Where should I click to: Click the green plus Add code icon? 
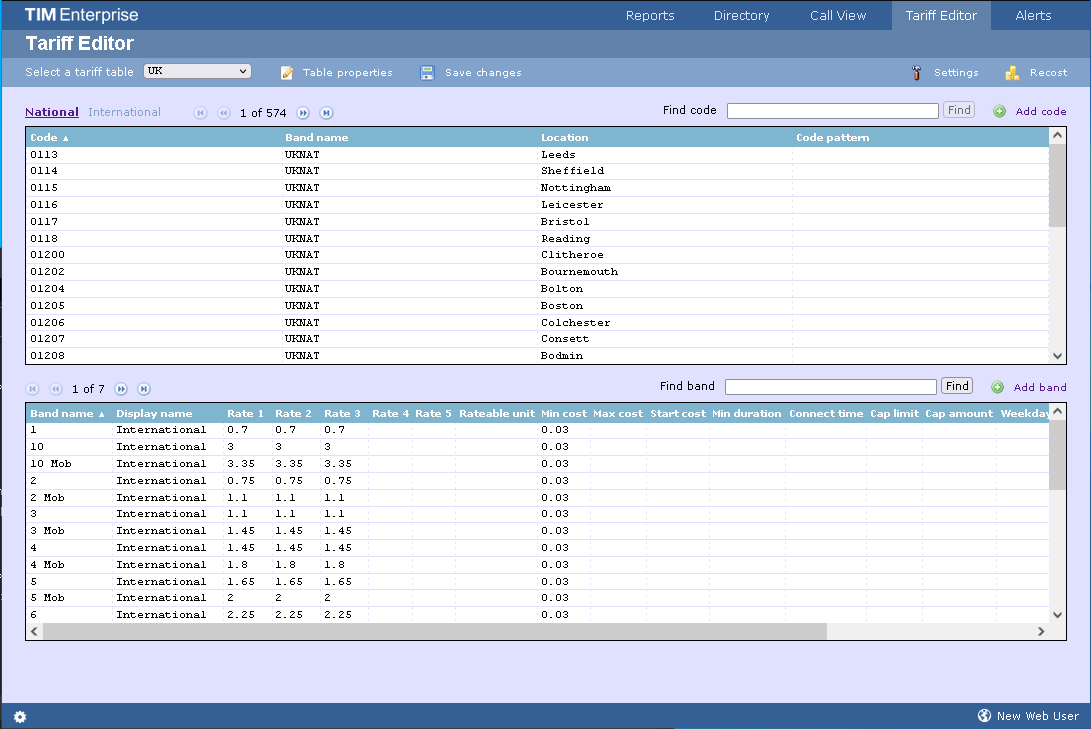pyautogui.click(x=998, y=110)
